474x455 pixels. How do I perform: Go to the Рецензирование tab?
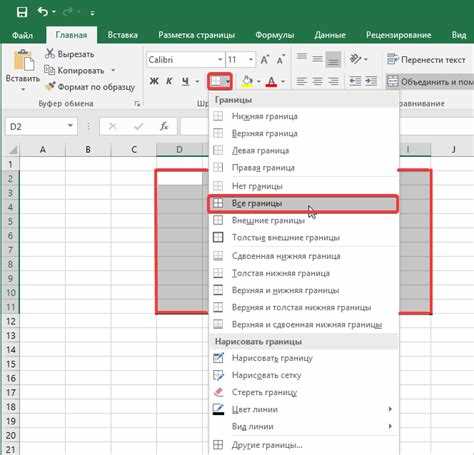(x=399, y=35)
